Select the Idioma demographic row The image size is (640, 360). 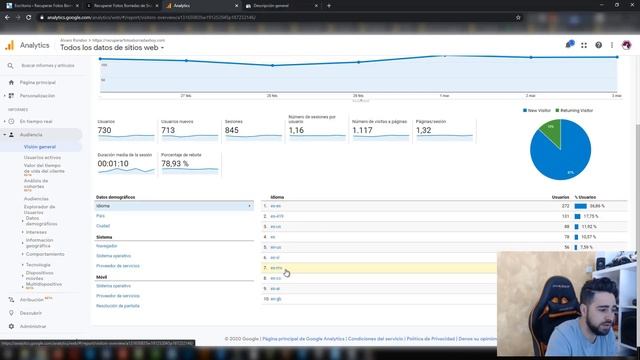coord(174,206)
